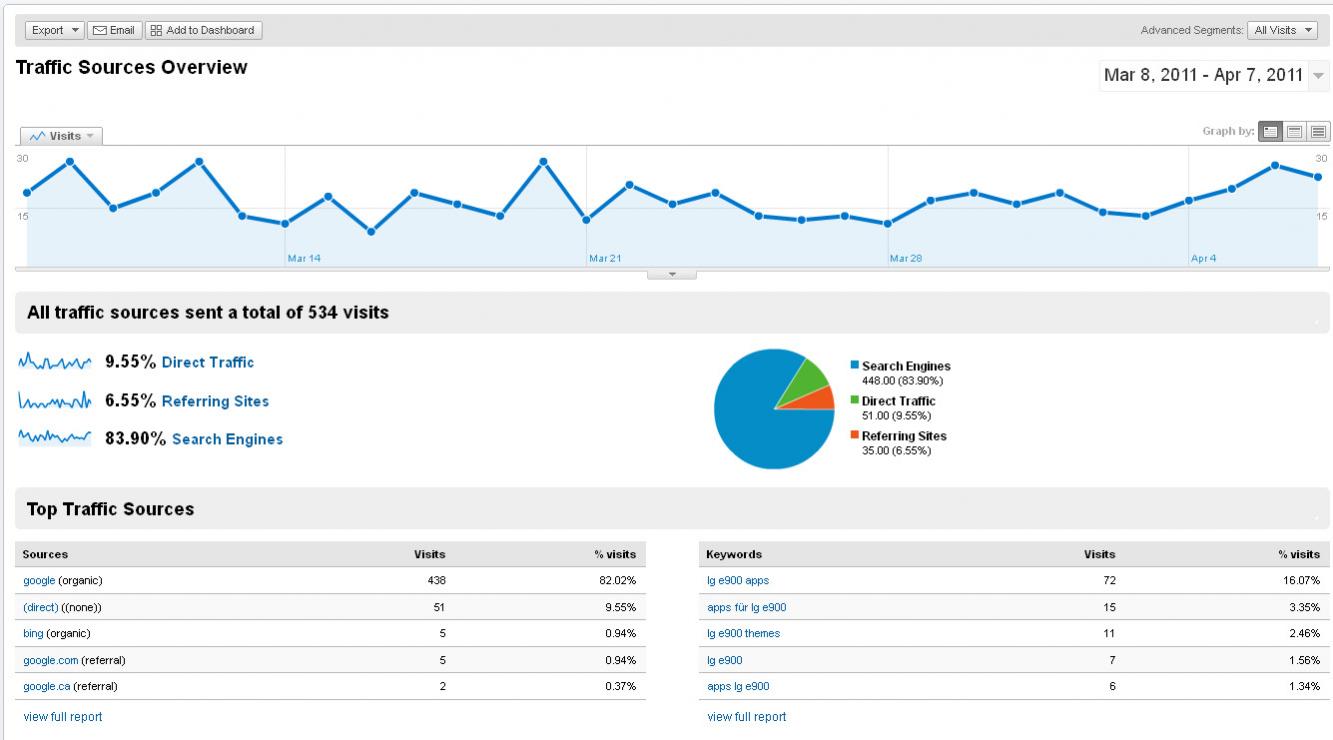
Task: Click the Sources column header
Action: coord(45,555)
